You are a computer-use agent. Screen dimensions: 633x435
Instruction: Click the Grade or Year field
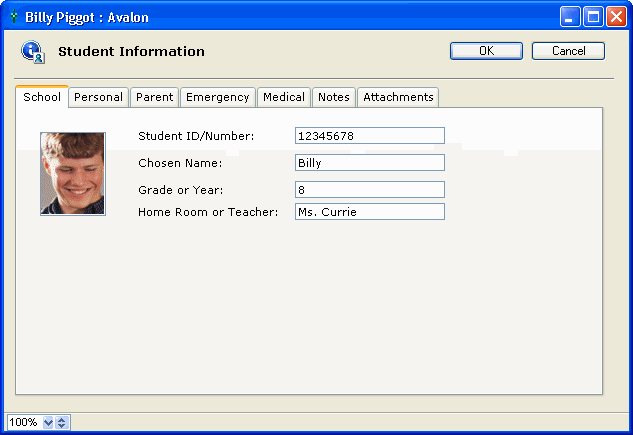coord(369,189)
